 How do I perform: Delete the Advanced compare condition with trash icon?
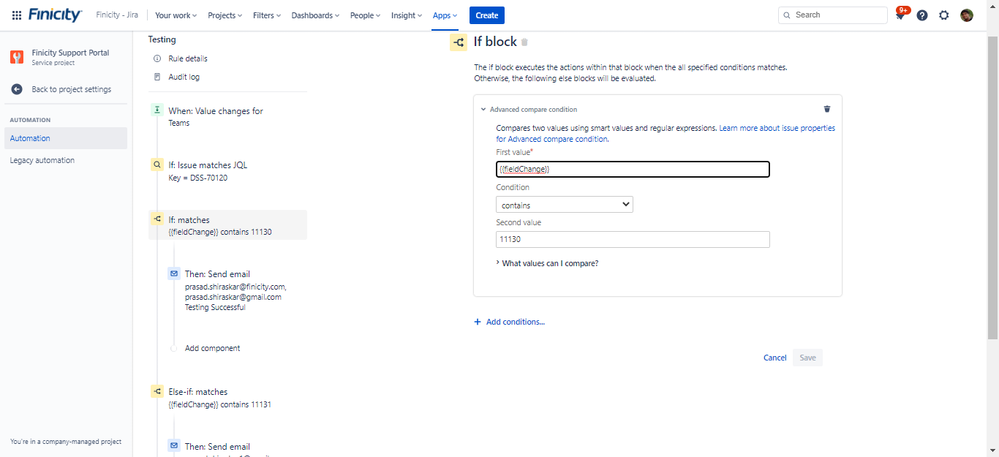pos(827,109)
